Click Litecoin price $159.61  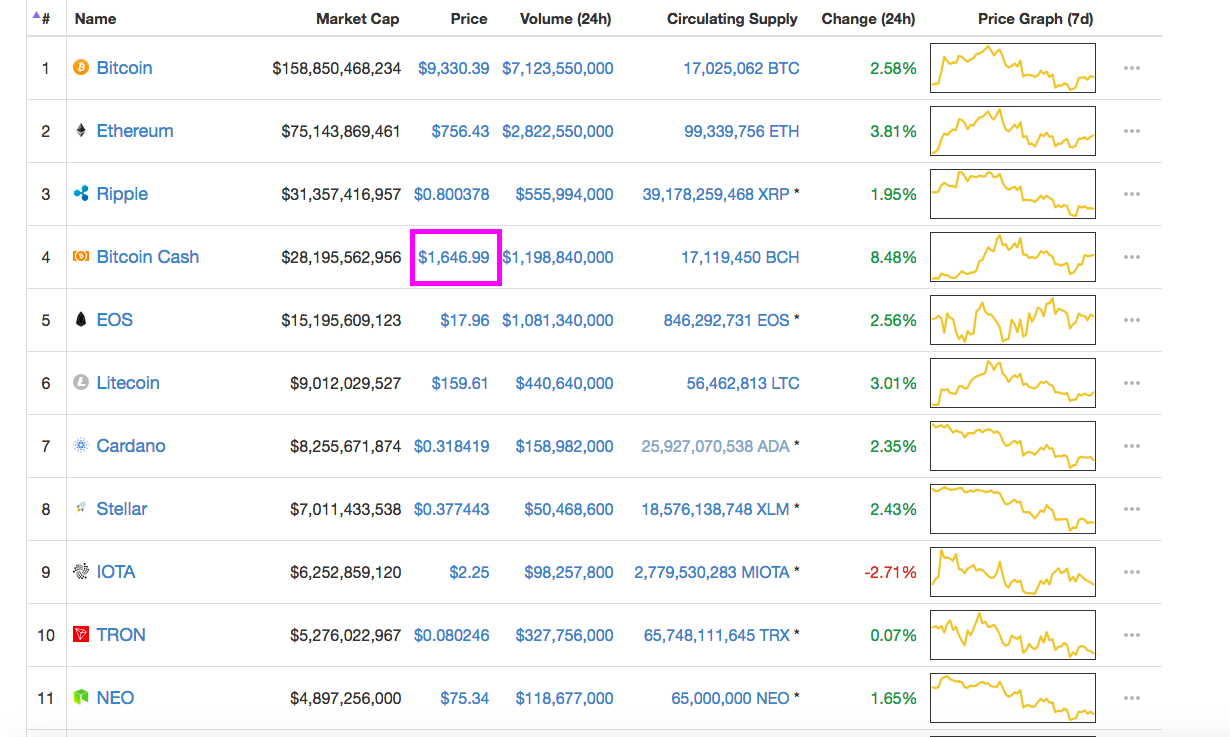(461, 383)
